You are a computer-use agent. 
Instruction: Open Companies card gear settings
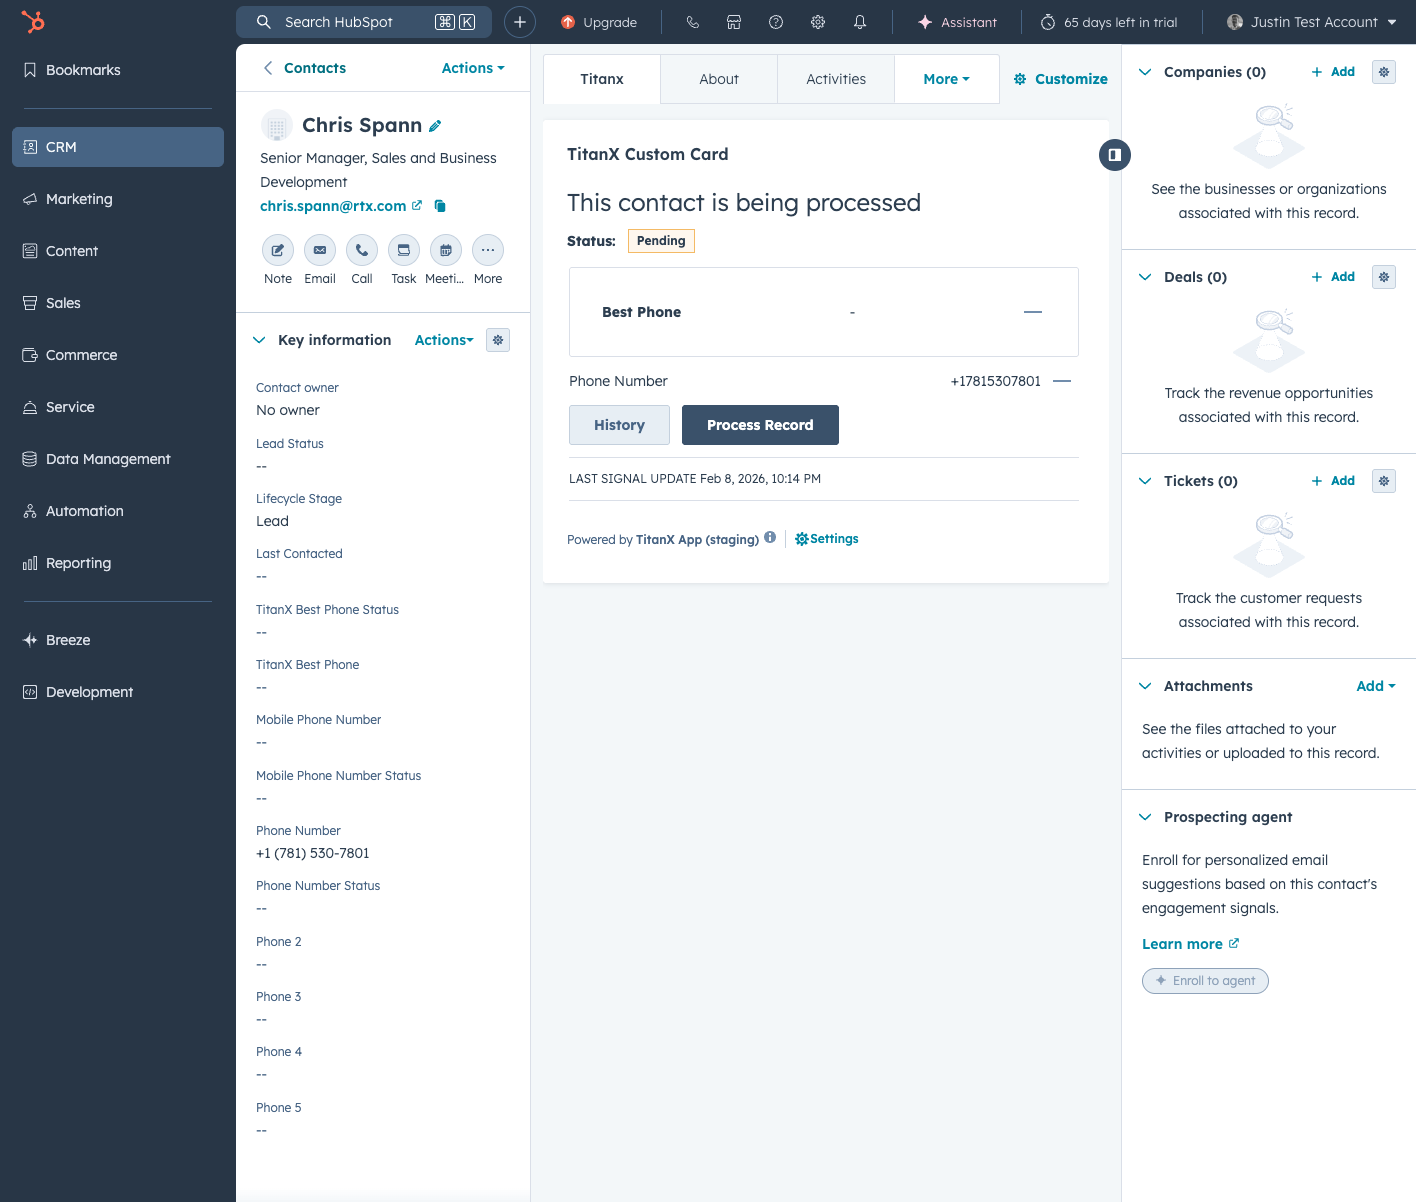(x=1384, y=72)
